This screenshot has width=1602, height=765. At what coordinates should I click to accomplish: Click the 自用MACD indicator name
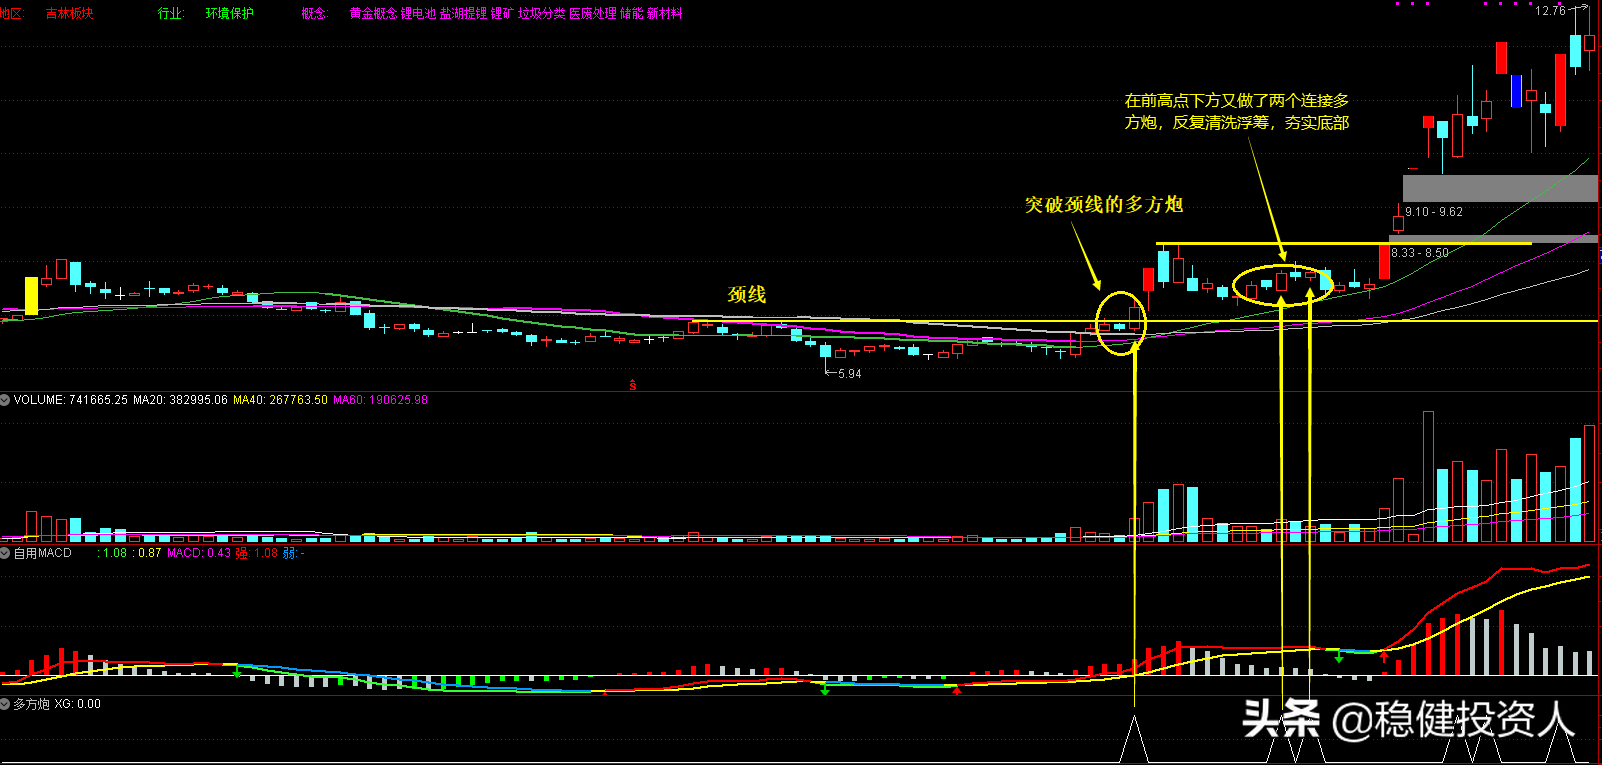[43, 553]
